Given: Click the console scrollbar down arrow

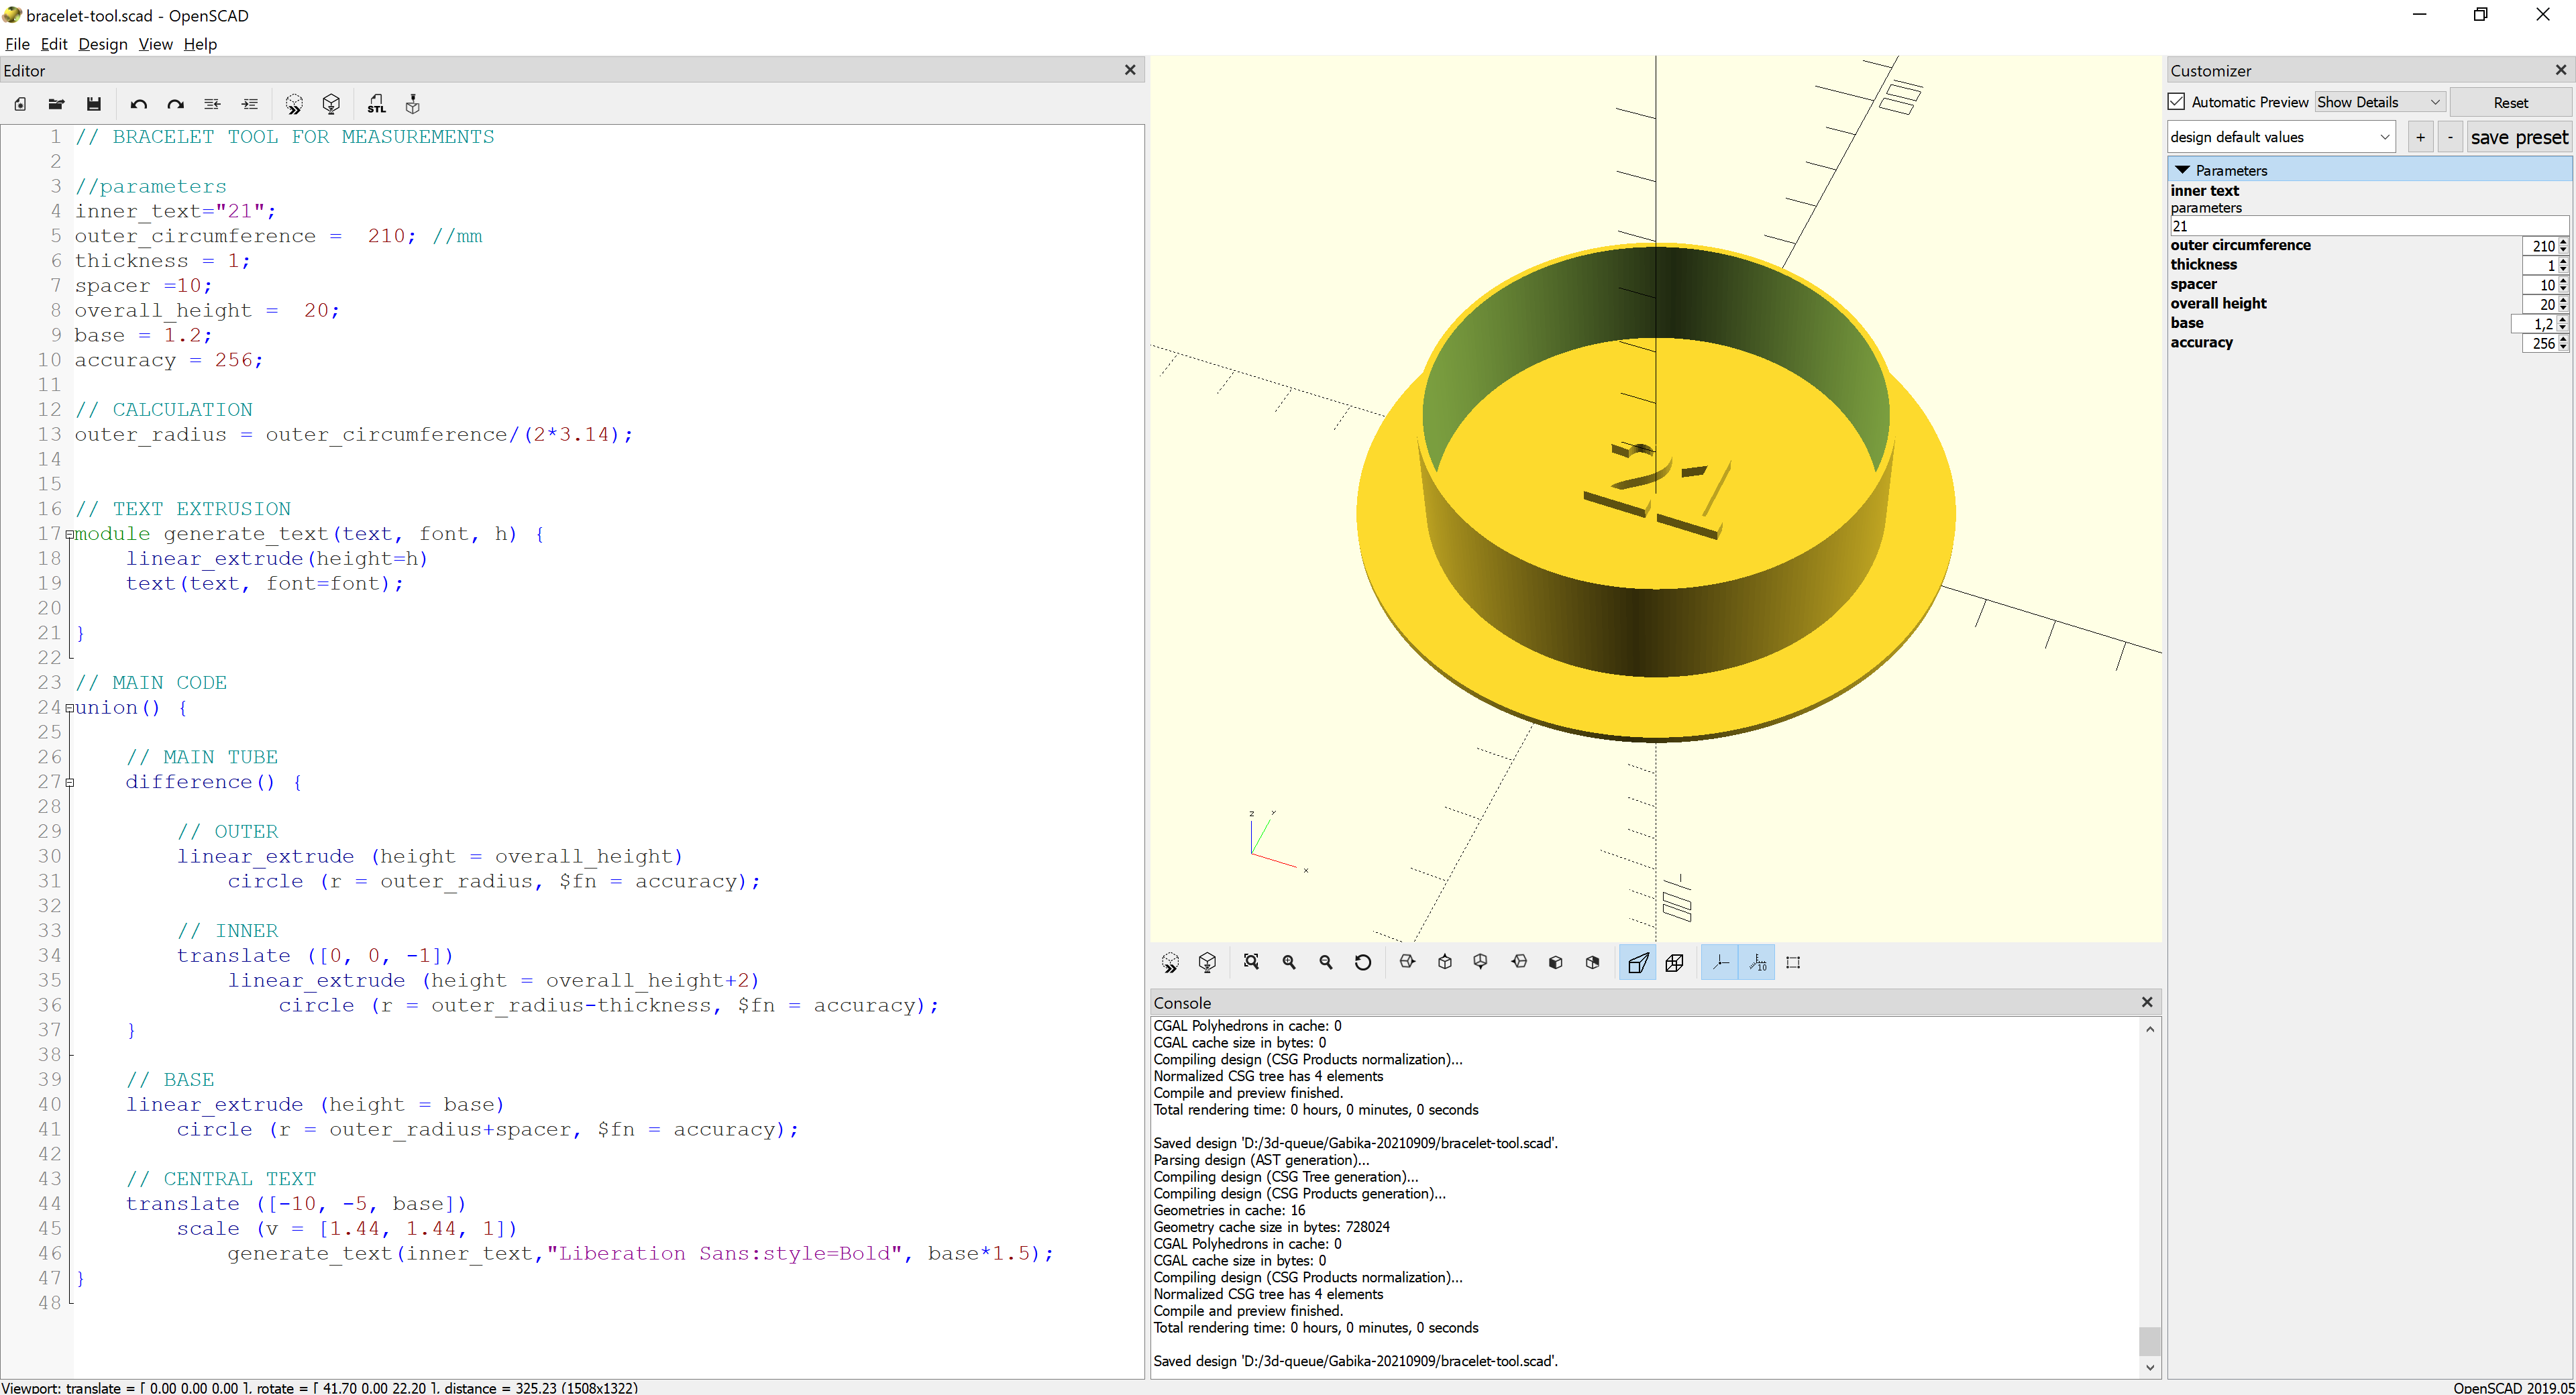Looking at the screenshot, I should click(x=2150, y=1367).
